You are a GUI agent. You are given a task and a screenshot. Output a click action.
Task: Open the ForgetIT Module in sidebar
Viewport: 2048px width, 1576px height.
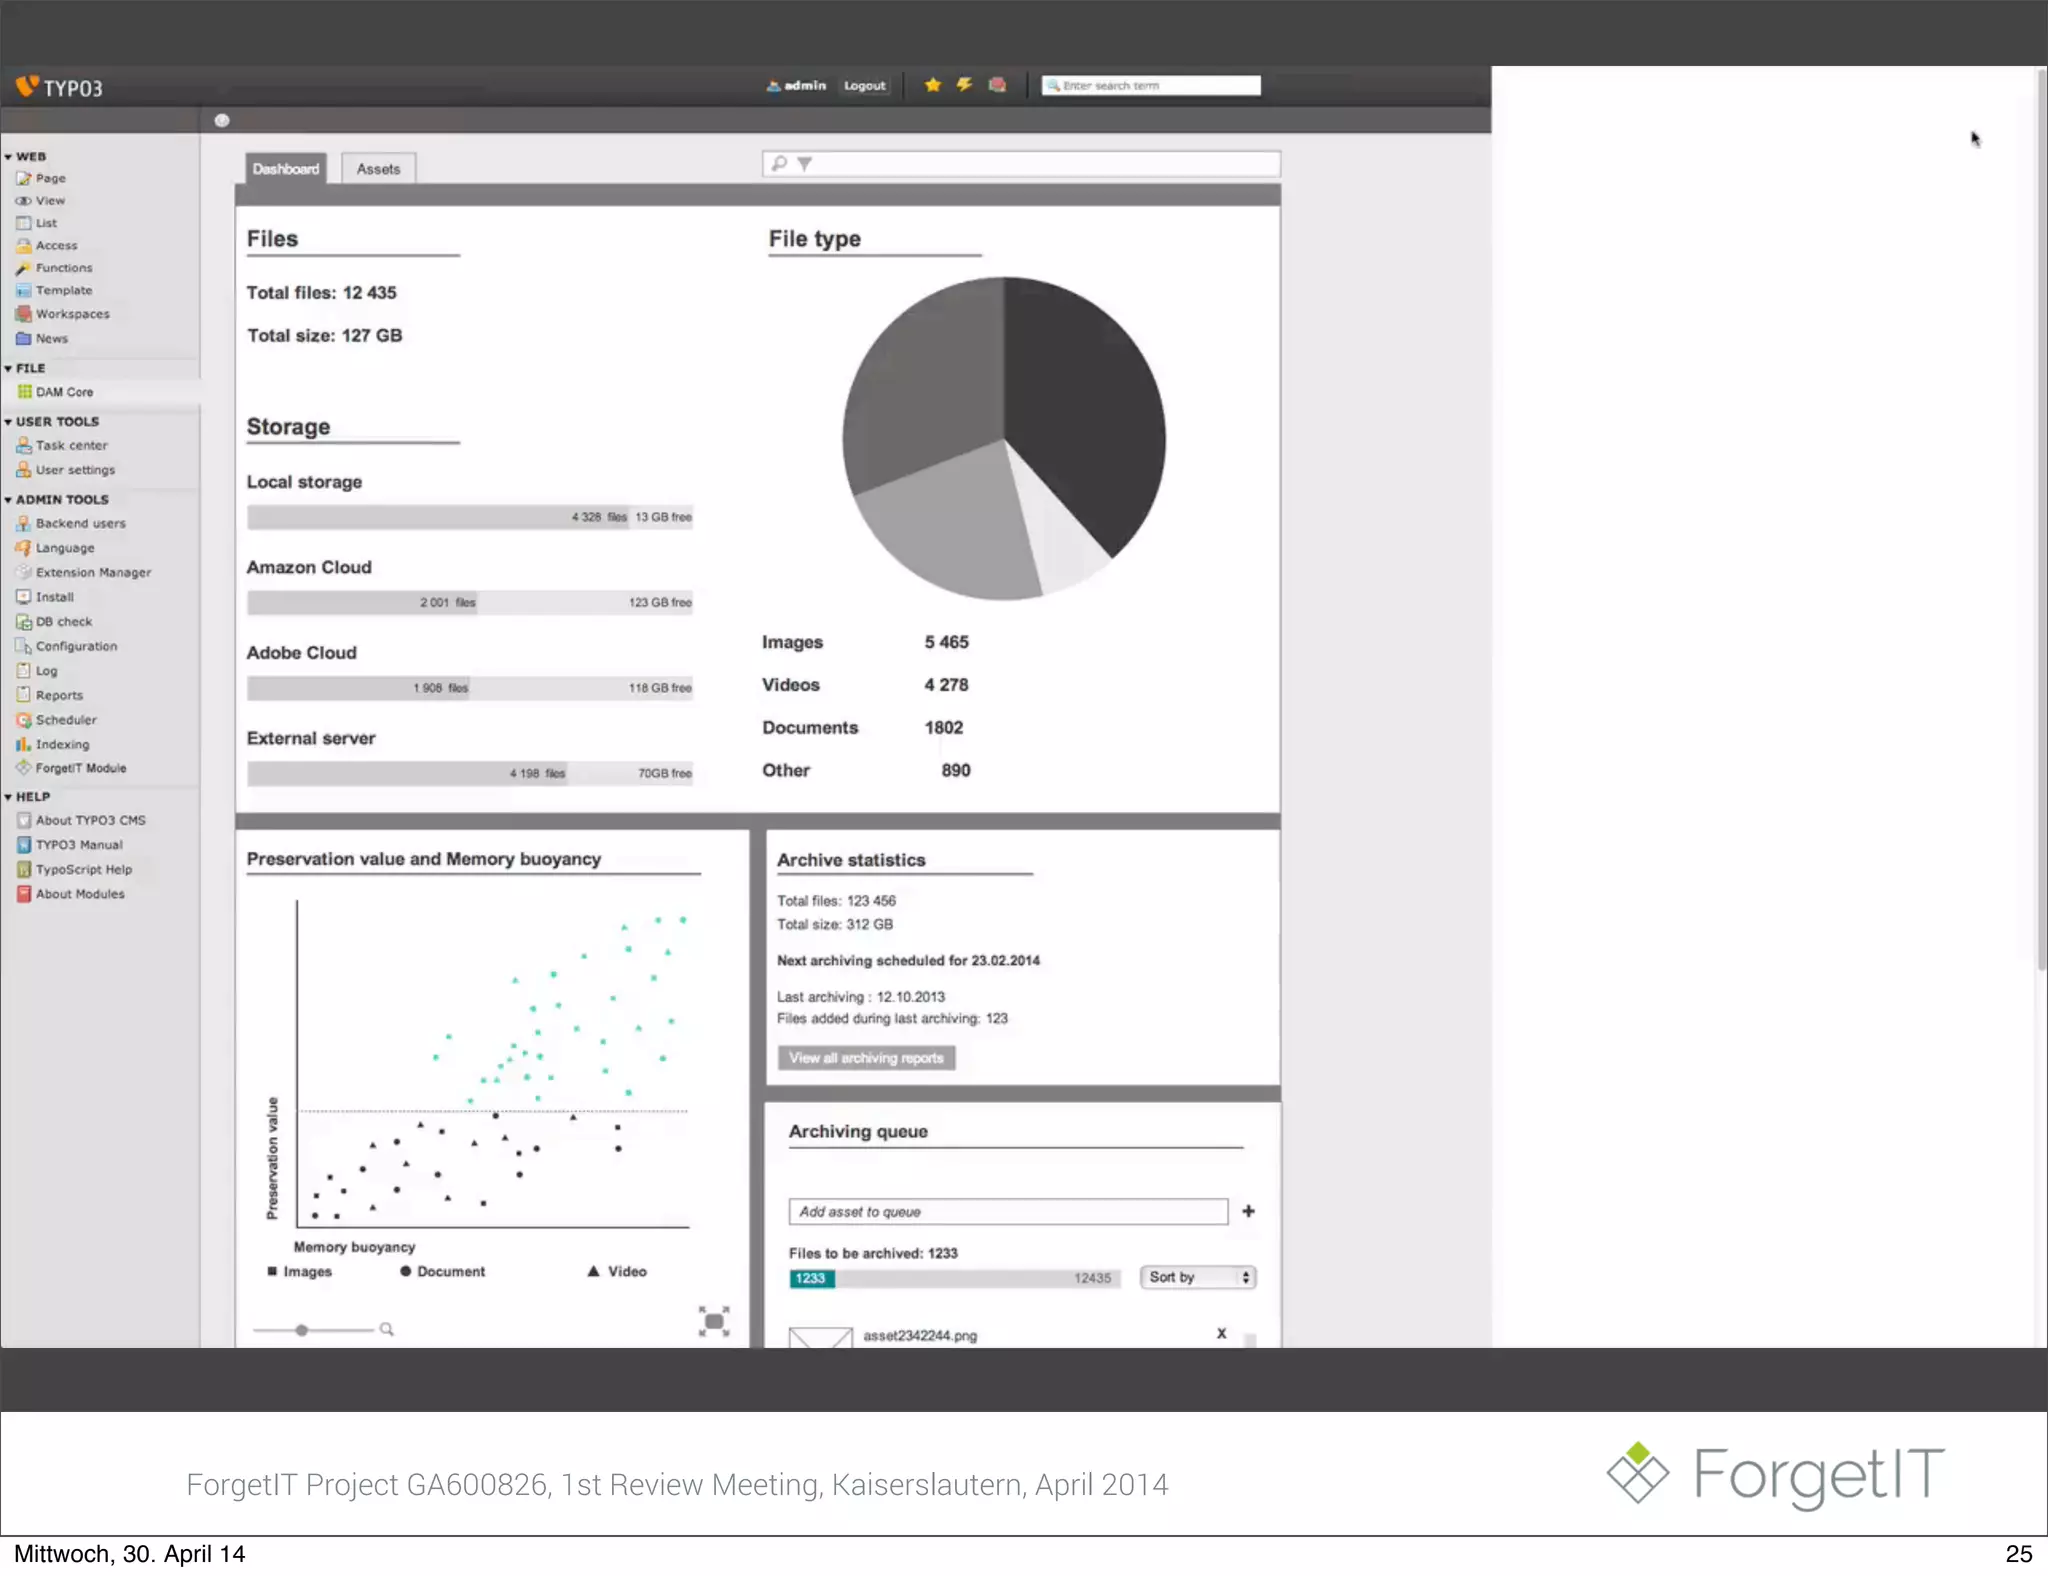[x=80, y=768]
